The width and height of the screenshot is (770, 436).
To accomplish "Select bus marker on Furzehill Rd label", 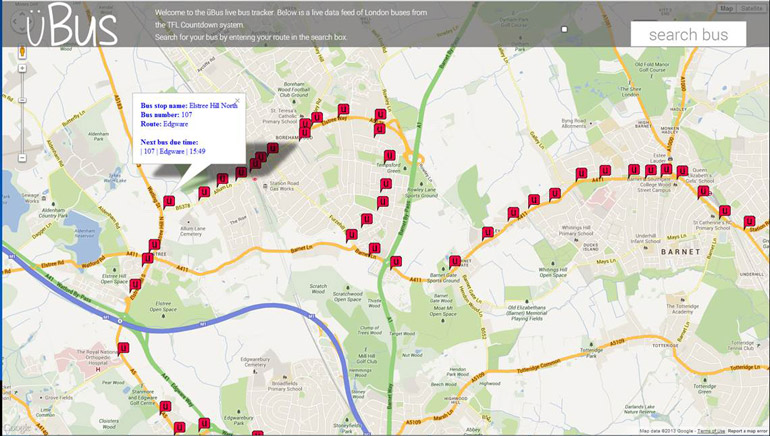I will click(x=351, y=235).
